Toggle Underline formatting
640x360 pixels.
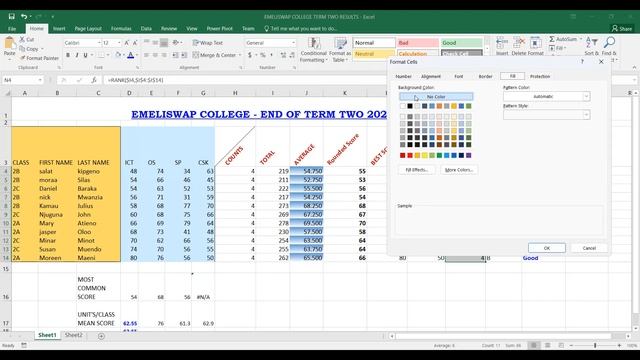tap(85, 55)
